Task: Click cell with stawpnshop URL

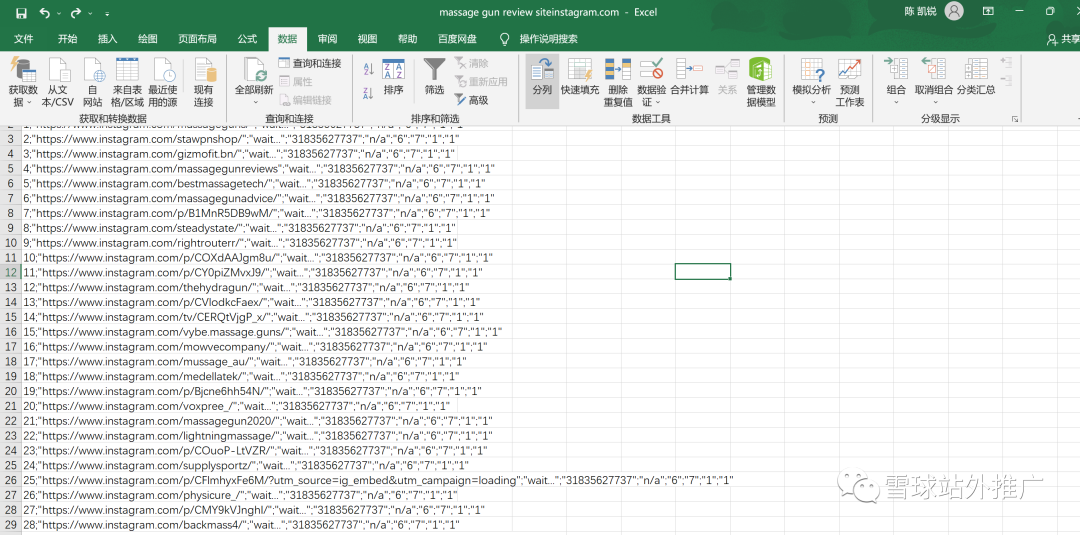Action: [243, 138]
